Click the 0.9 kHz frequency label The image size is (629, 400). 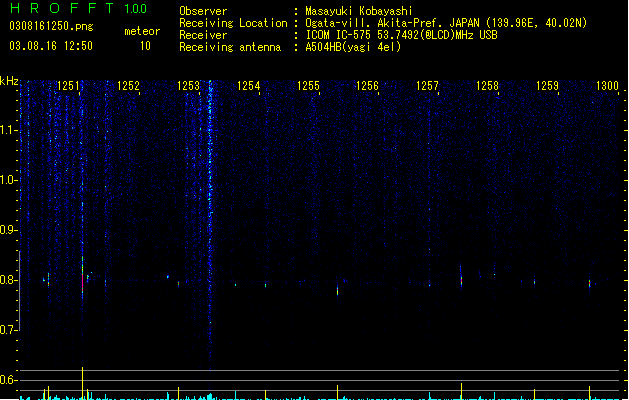(8, 230)
